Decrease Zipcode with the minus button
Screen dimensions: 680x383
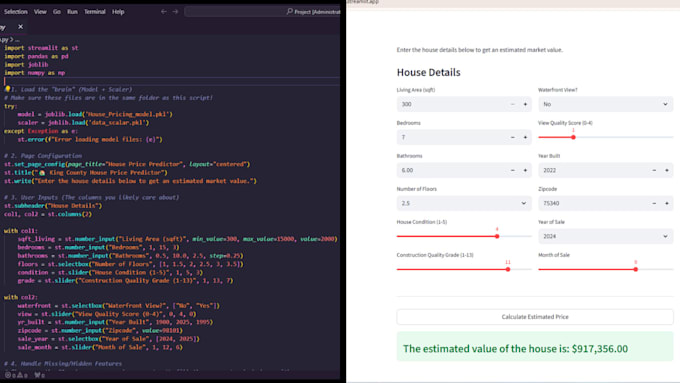pyautogui.click(x=654, y=203)
